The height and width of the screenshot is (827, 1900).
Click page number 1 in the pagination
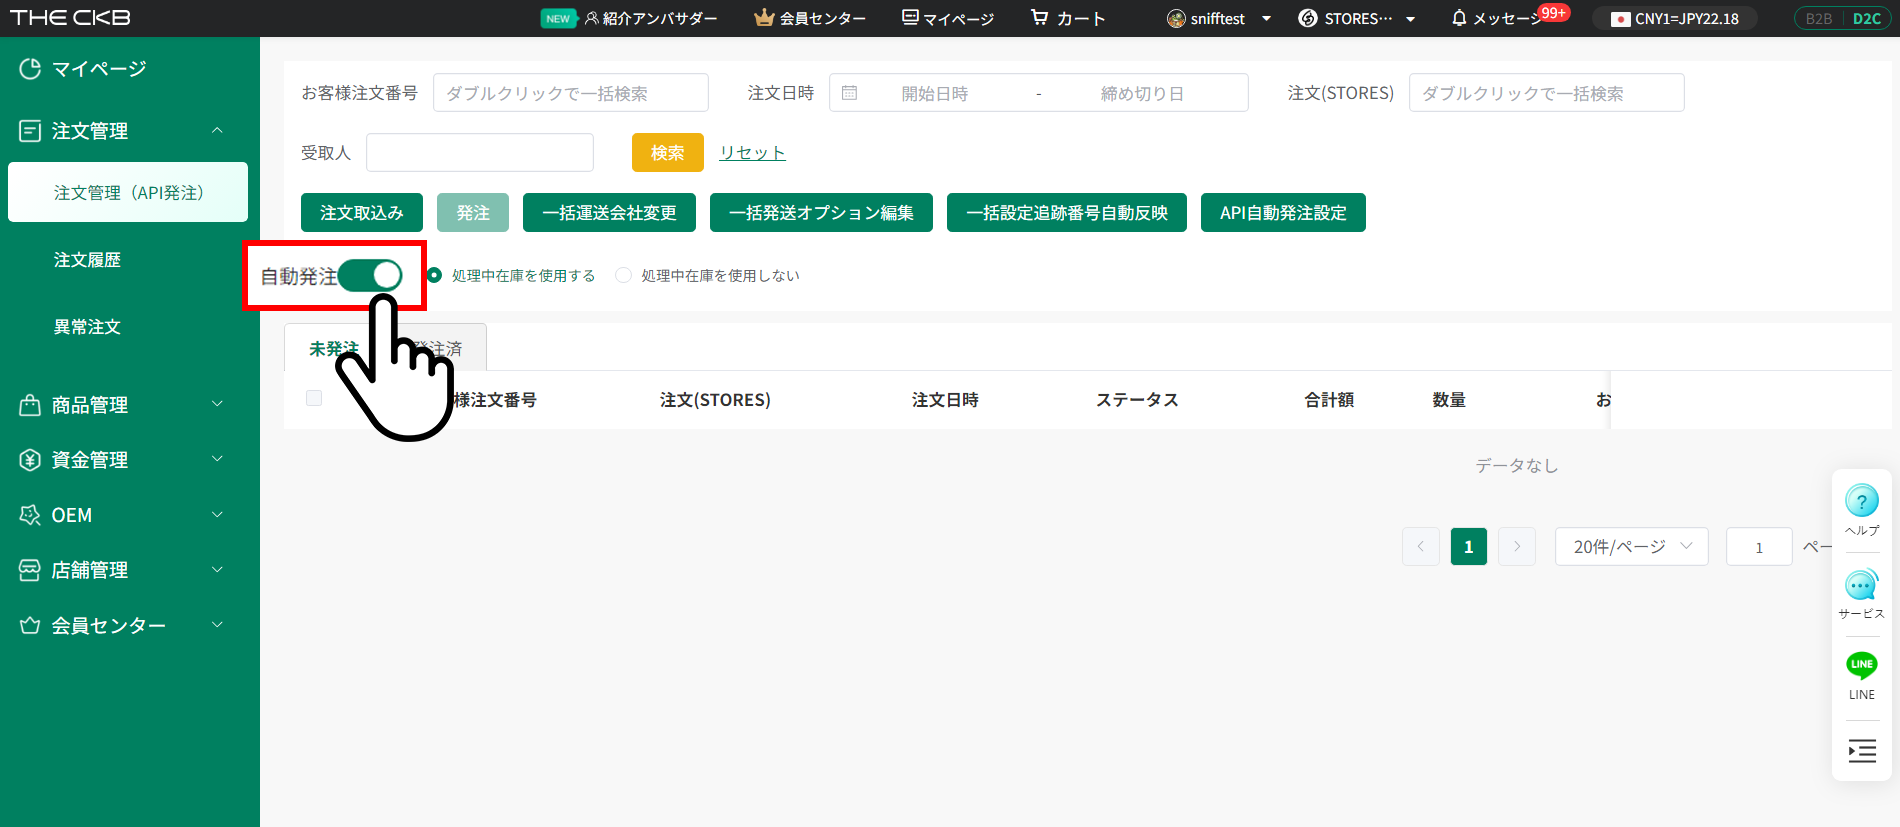[1468, 546]
